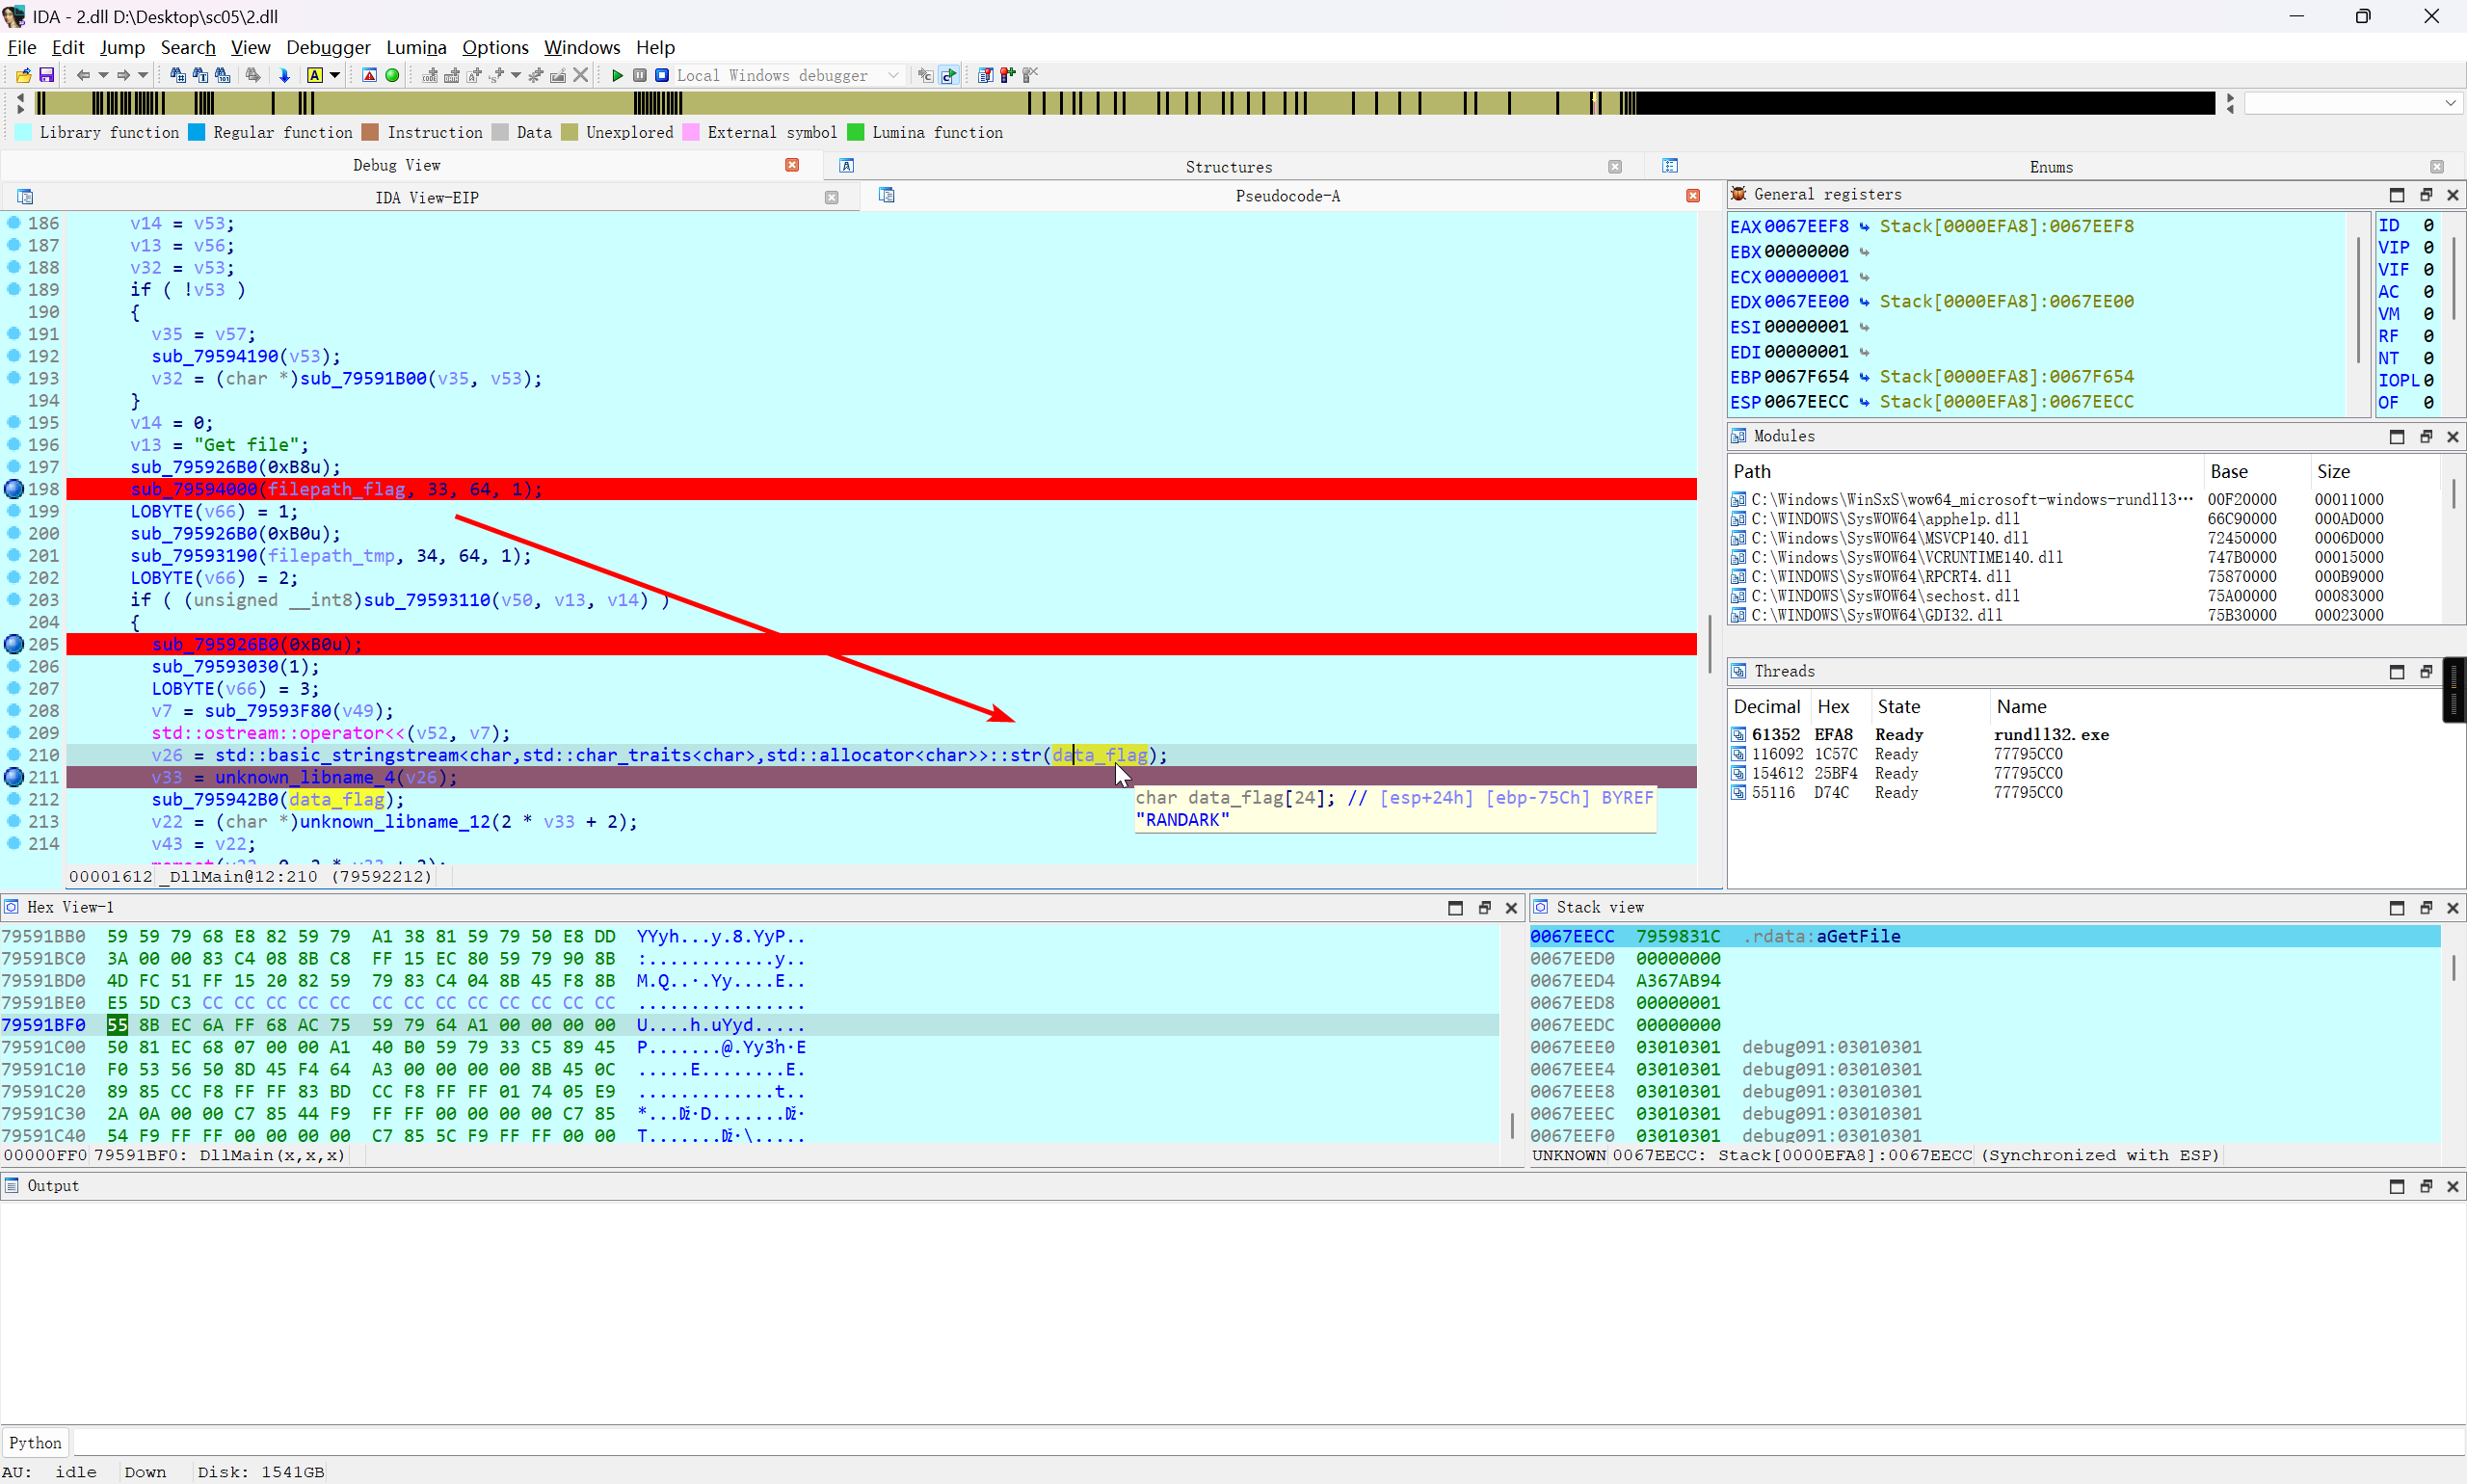Jump back with the left arrow icon
Viewport: 2467px width, 1484px height.
[x=83, y=75]
